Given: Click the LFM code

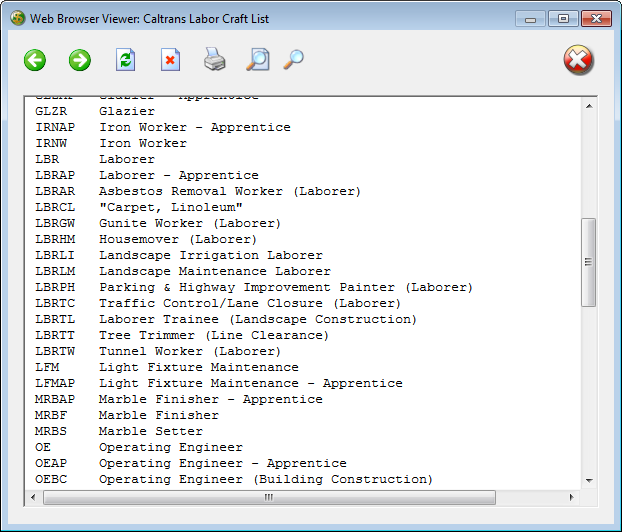Looking at the screenshot, I should pyautogui.click(x=47, y=367).
